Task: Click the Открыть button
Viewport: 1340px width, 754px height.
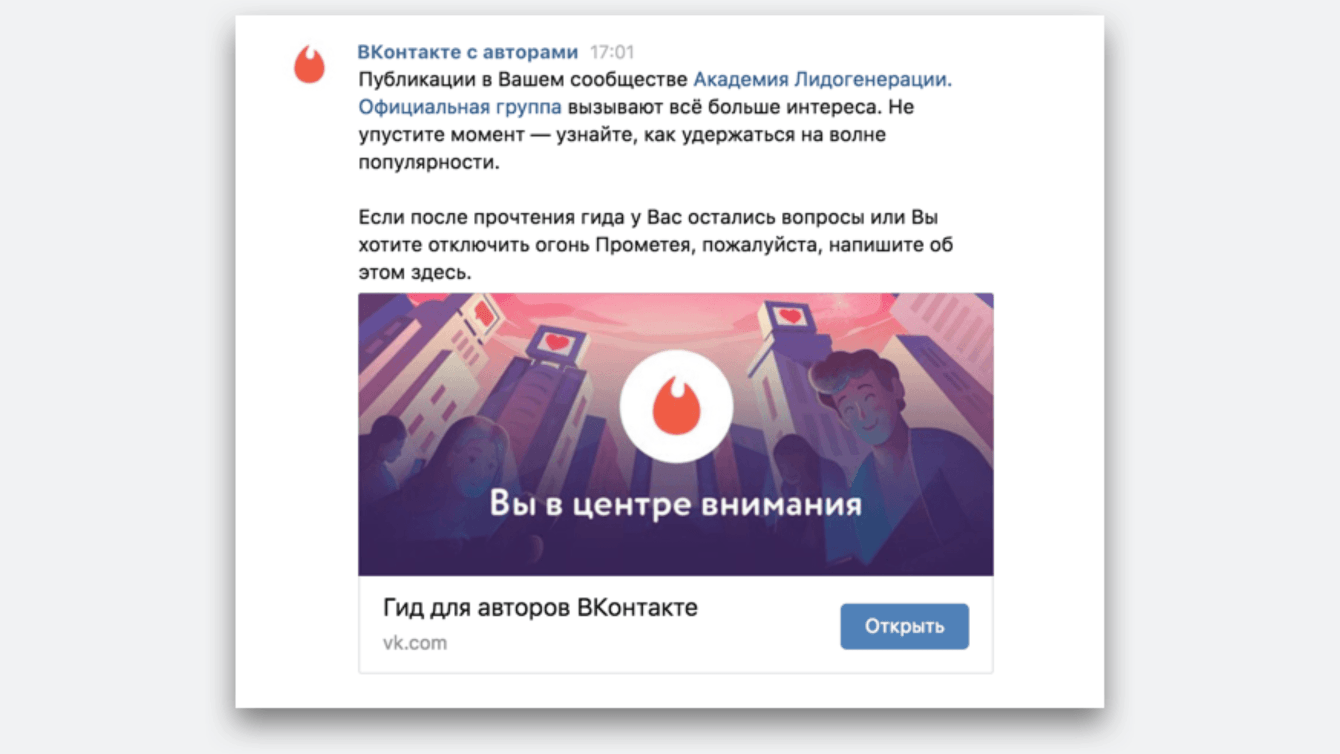Action: coord(904,626)
